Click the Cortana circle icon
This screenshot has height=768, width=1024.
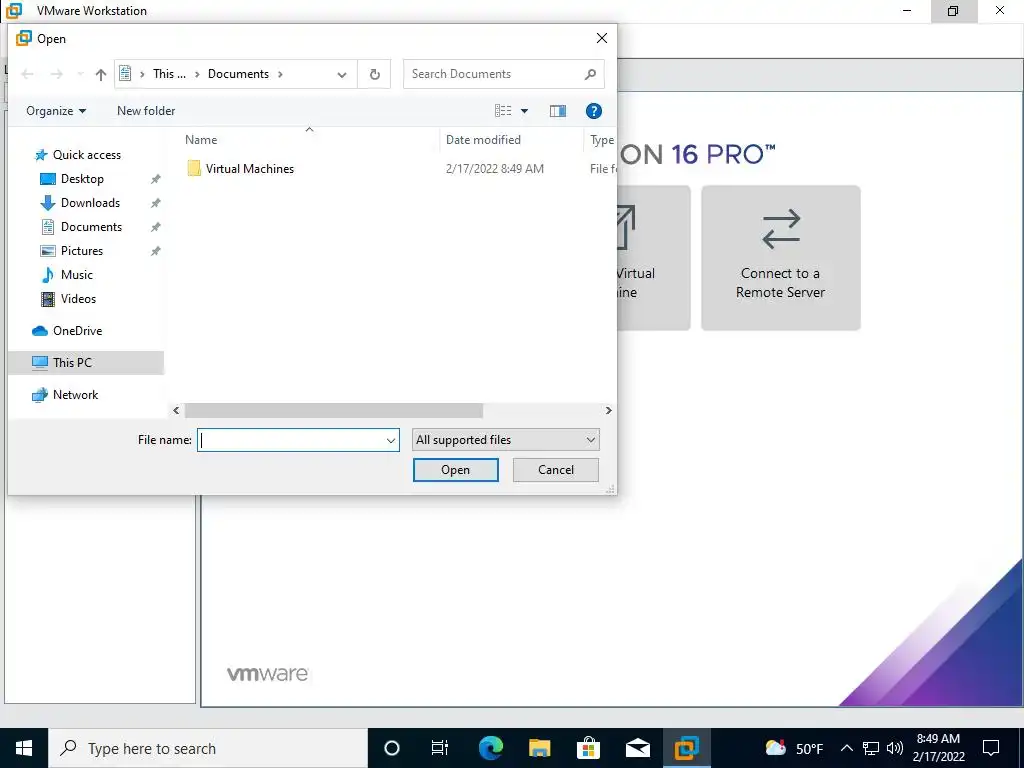pyautogui.click(x=392, y=748)
